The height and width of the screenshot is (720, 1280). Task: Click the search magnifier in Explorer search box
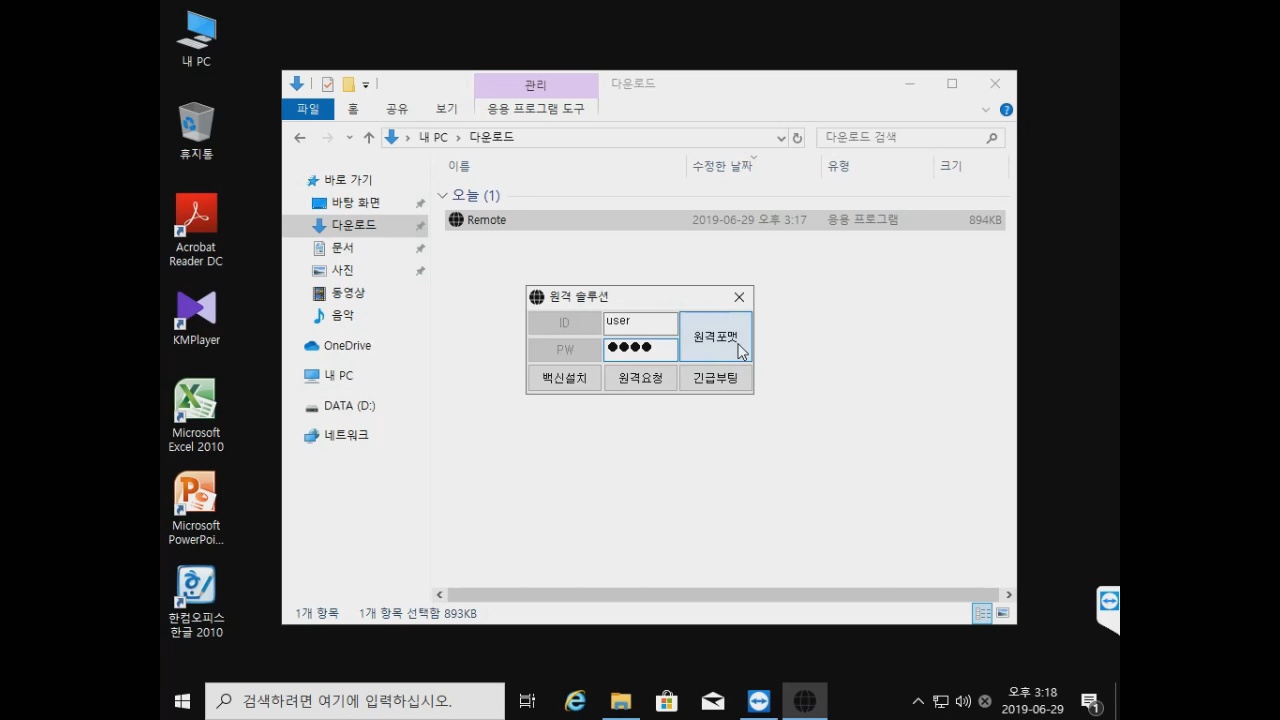point(992,138)
